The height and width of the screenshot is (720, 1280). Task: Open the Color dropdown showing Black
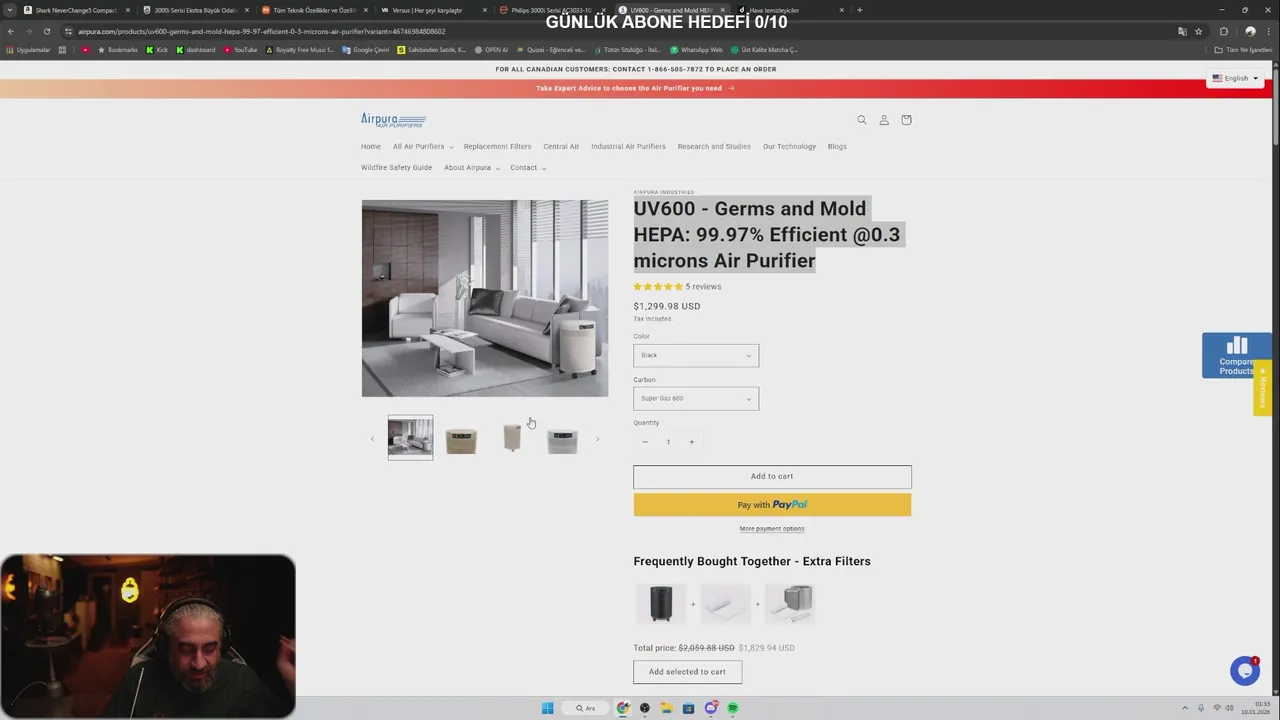click(696, 355)
